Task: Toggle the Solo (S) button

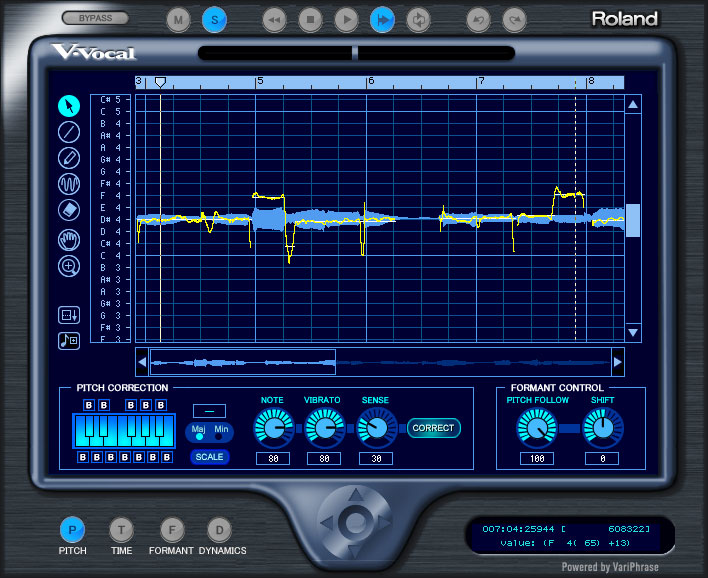Action: tap(214, 20)
